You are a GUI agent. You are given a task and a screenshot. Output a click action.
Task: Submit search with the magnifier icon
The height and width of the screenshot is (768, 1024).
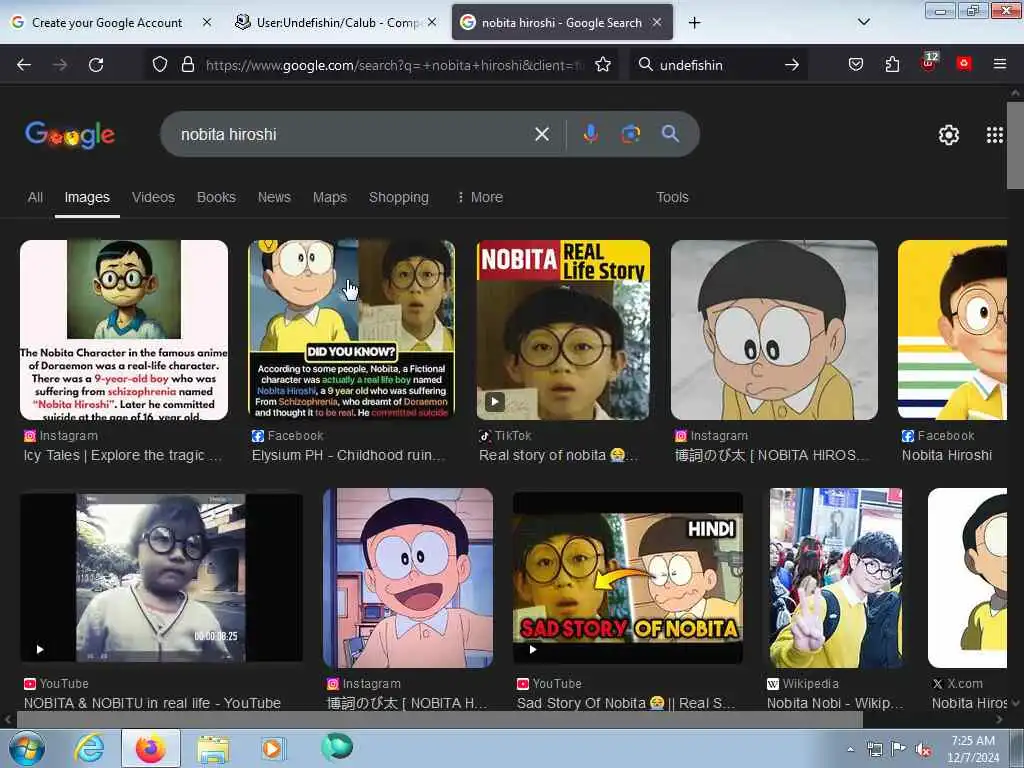(670, 134)
